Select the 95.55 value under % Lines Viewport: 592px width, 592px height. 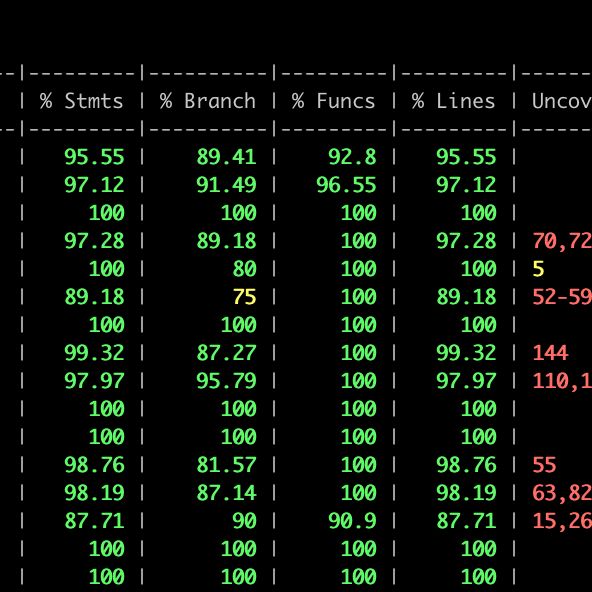[x=466, y=157]
